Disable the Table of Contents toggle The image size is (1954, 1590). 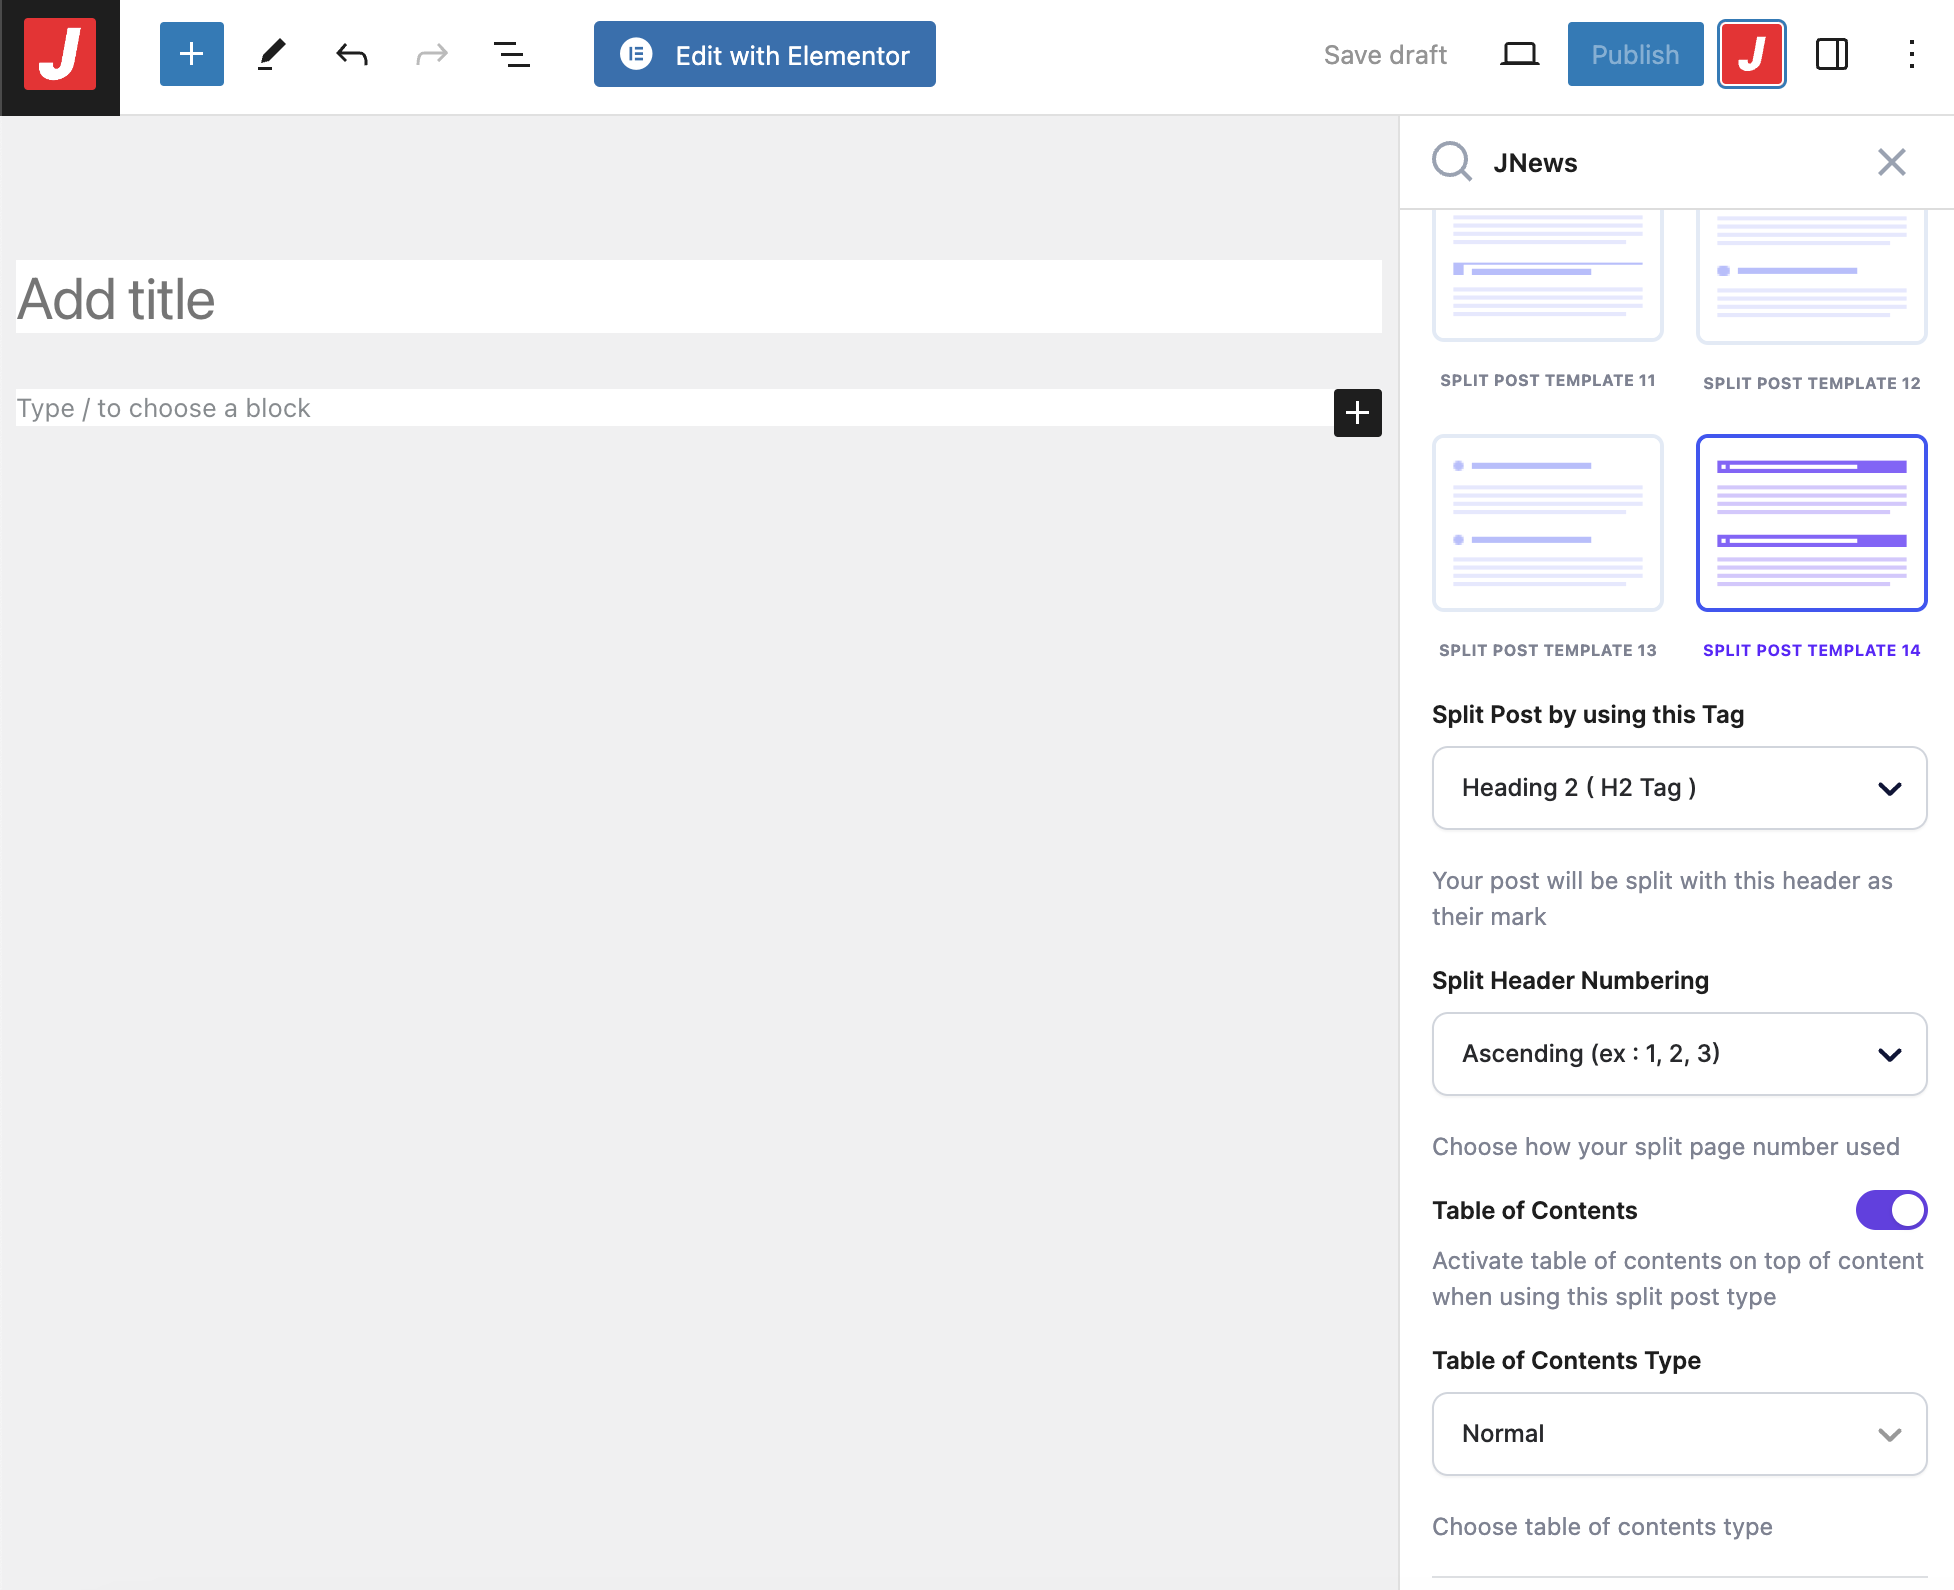coord(1890,1210)
